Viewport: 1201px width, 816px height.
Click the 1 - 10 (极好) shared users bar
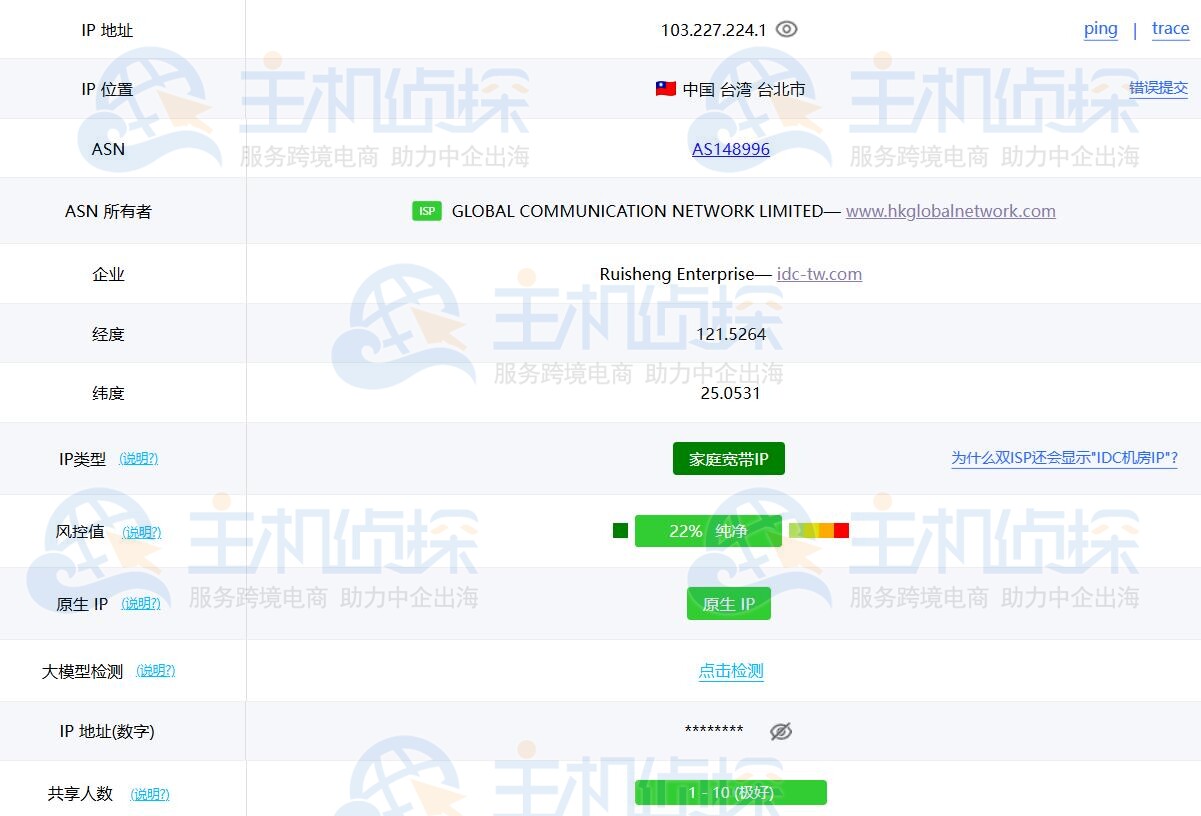coord(730,793)
